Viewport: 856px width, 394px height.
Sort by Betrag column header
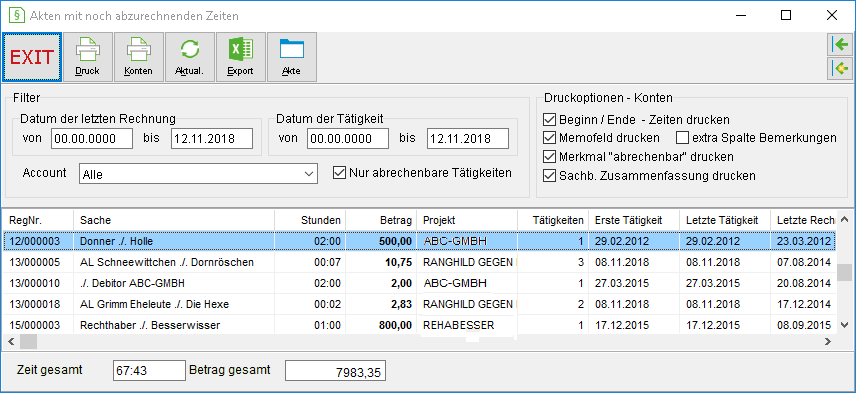[x=381, y=220]
